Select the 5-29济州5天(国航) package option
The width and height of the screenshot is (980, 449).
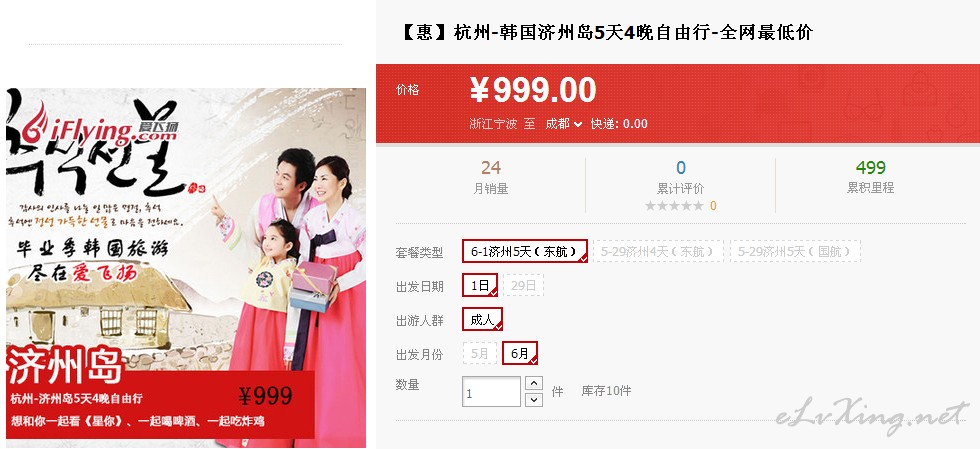click(795, 251)
